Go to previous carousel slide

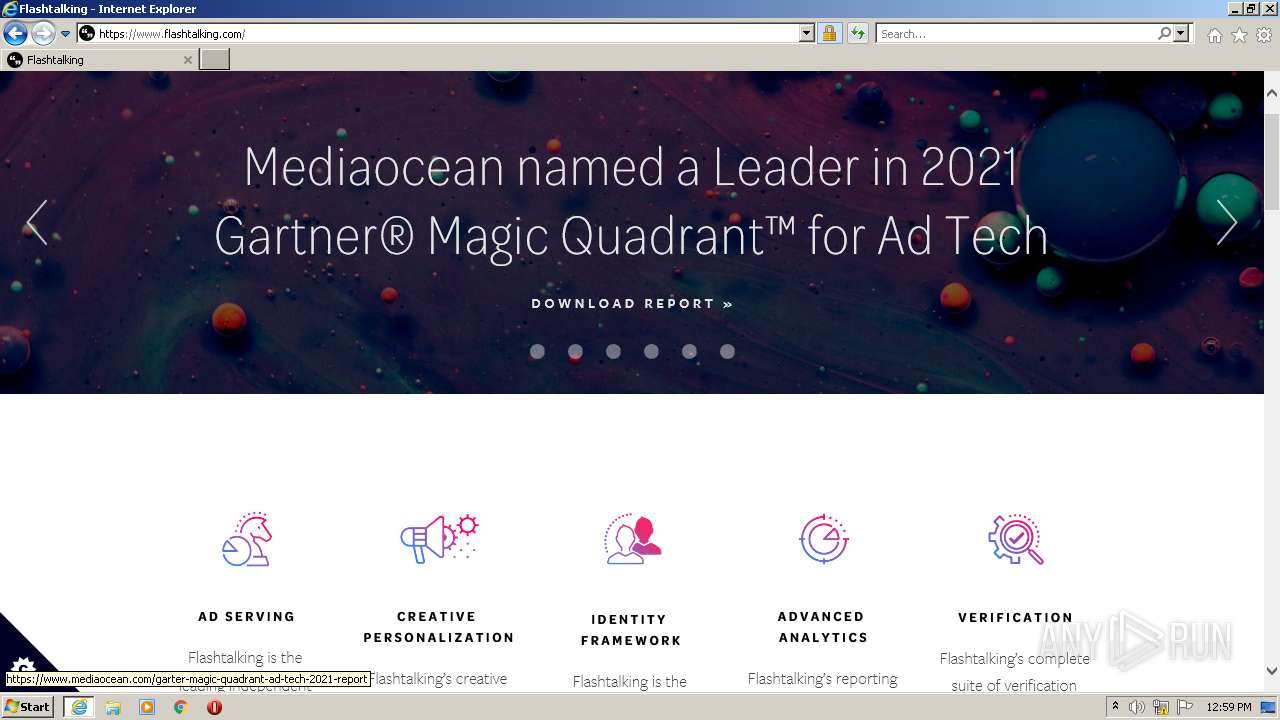37,222
